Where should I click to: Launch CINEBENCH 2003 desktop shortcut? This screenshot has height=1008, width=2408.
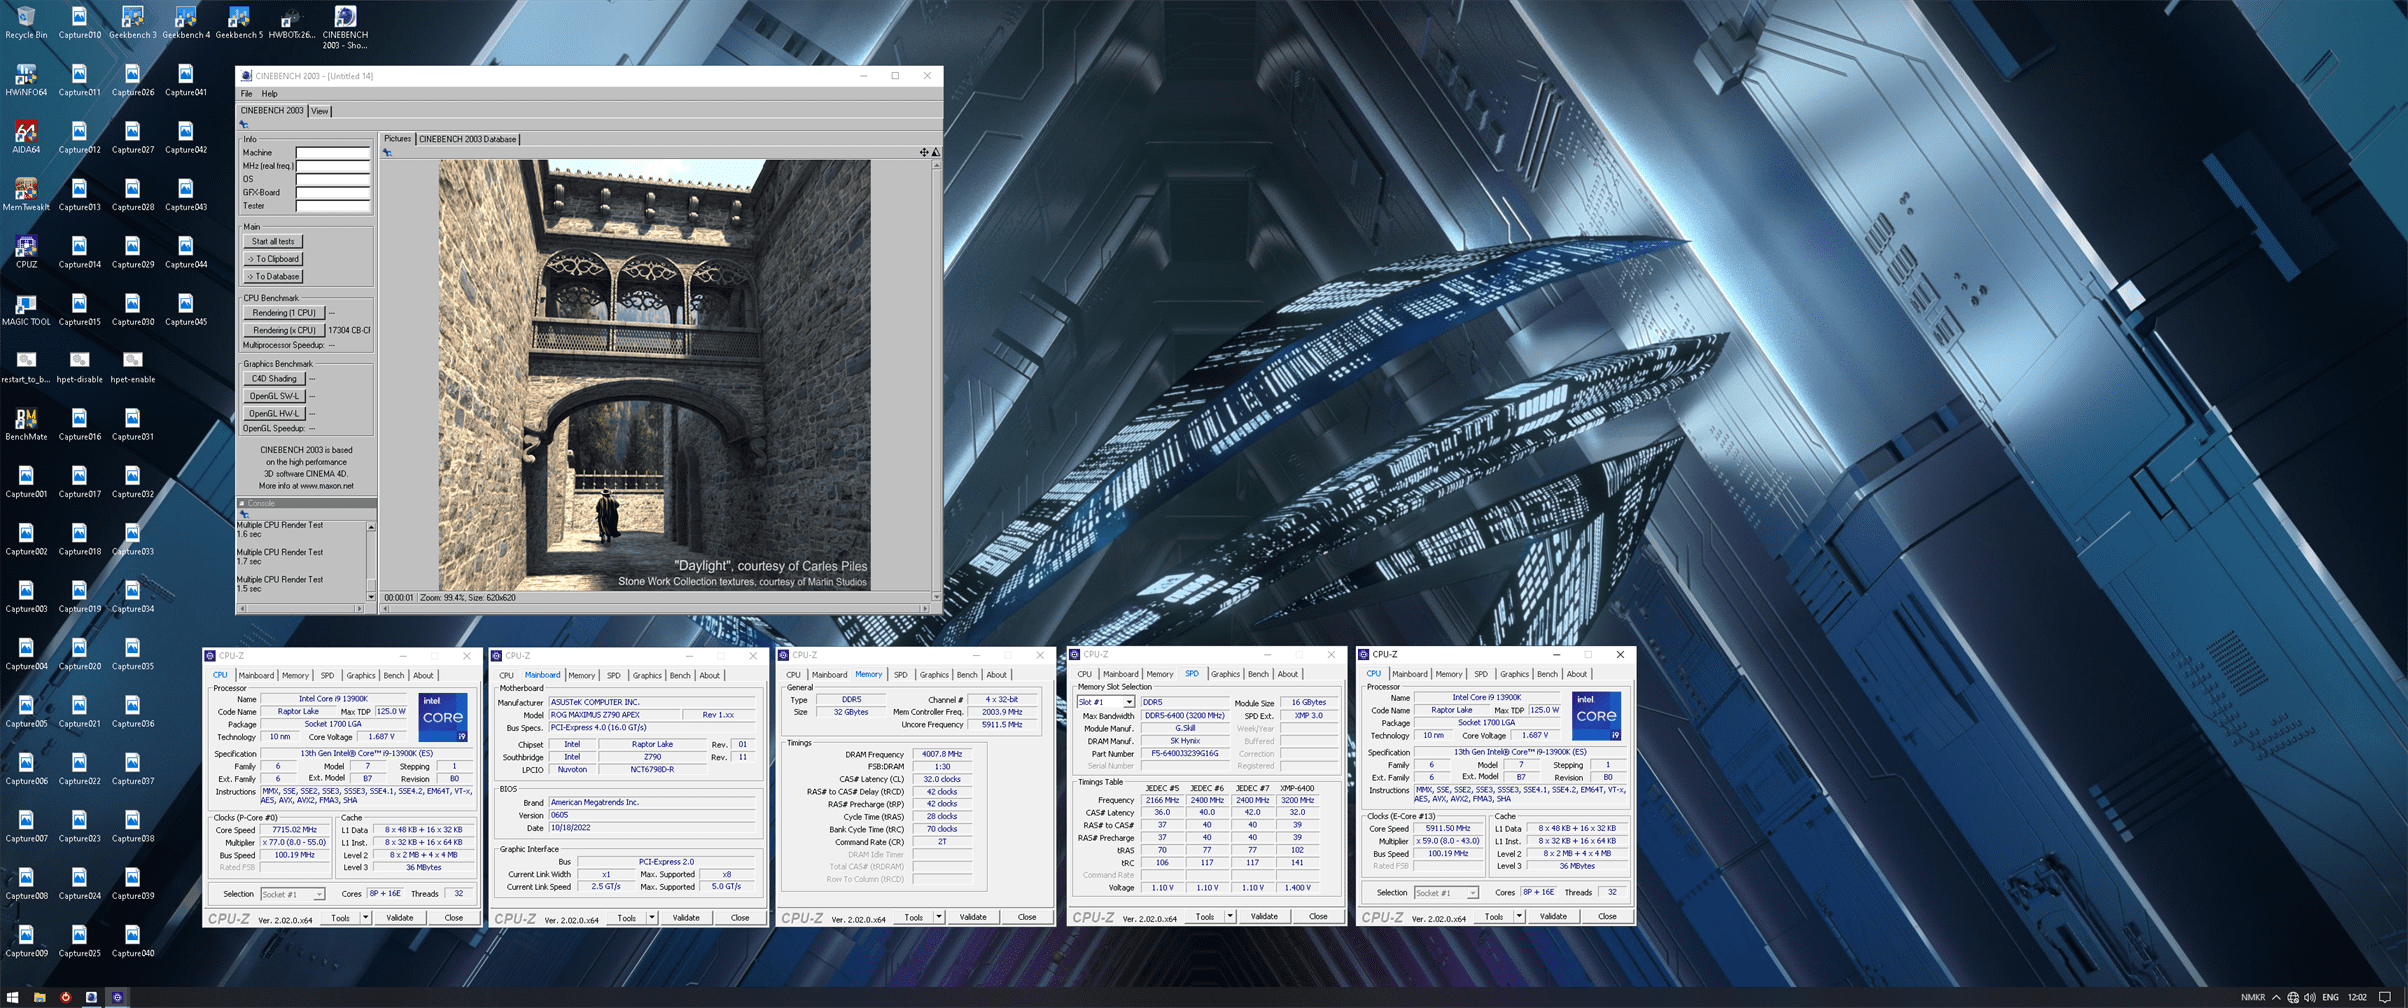(x=345, y=27)
